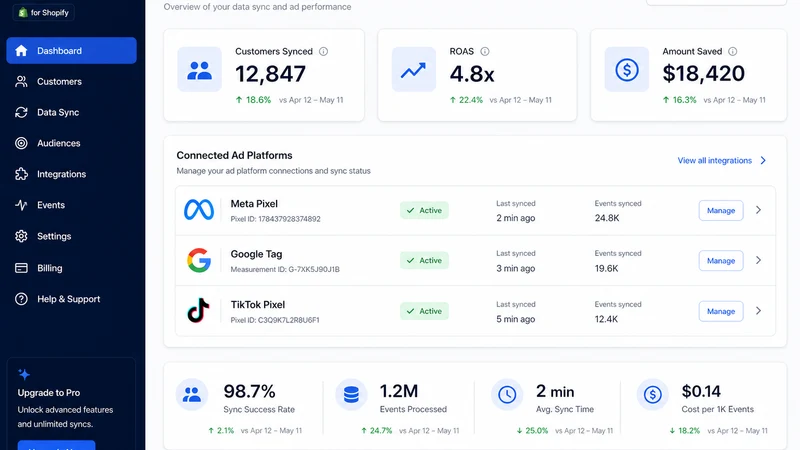Click the Active status badge for Google Tag
Viewport: 800px width, 450px height.
[424, 260]
